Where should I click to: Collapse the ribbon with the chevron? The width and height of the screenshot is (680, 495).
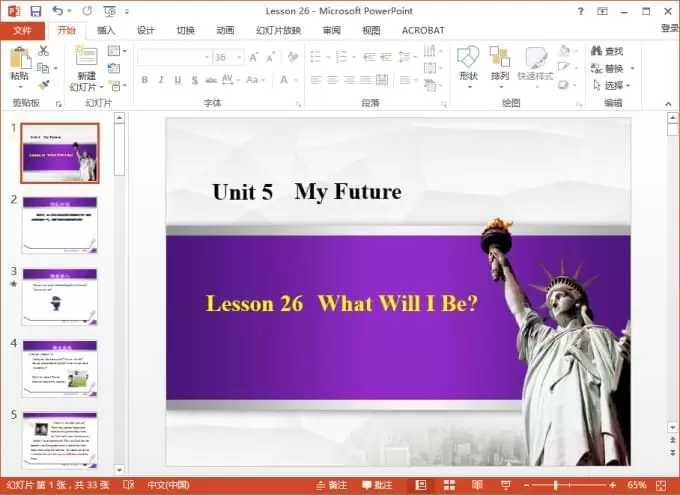[x=668, y=104]
